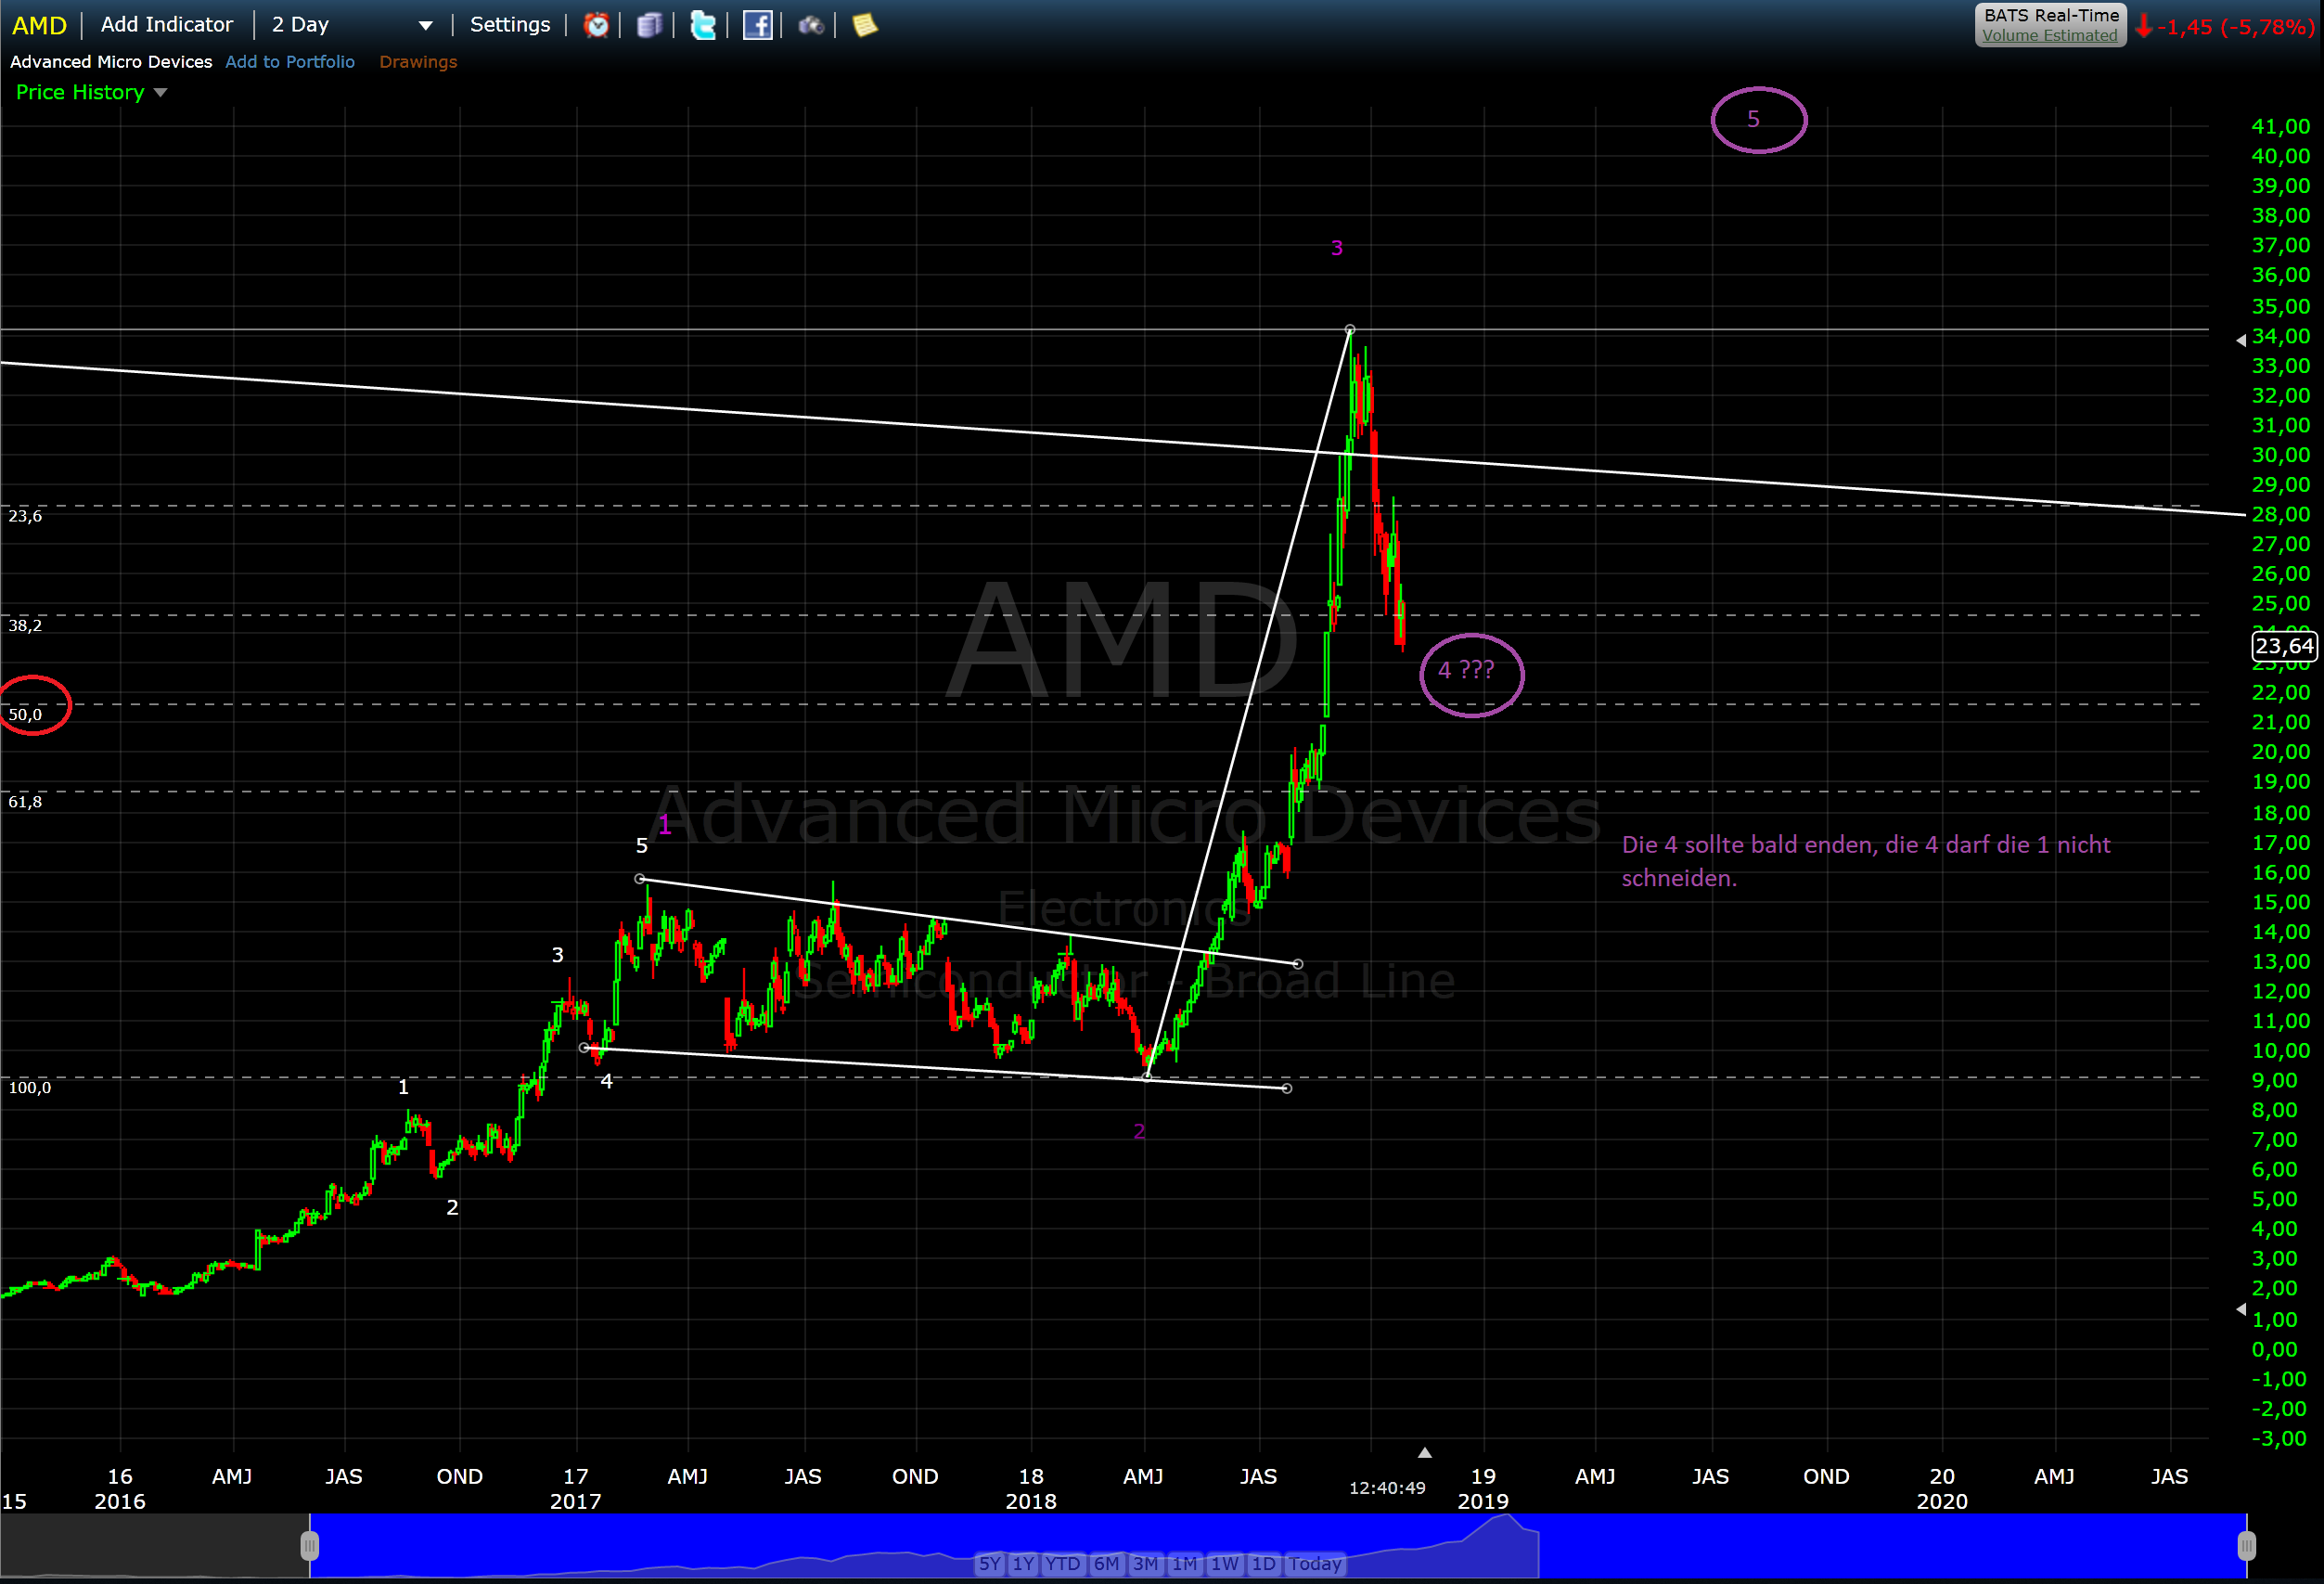
Task: Click the BATS Real-Time Volume Estimated badge
Action: [2050, 25]
